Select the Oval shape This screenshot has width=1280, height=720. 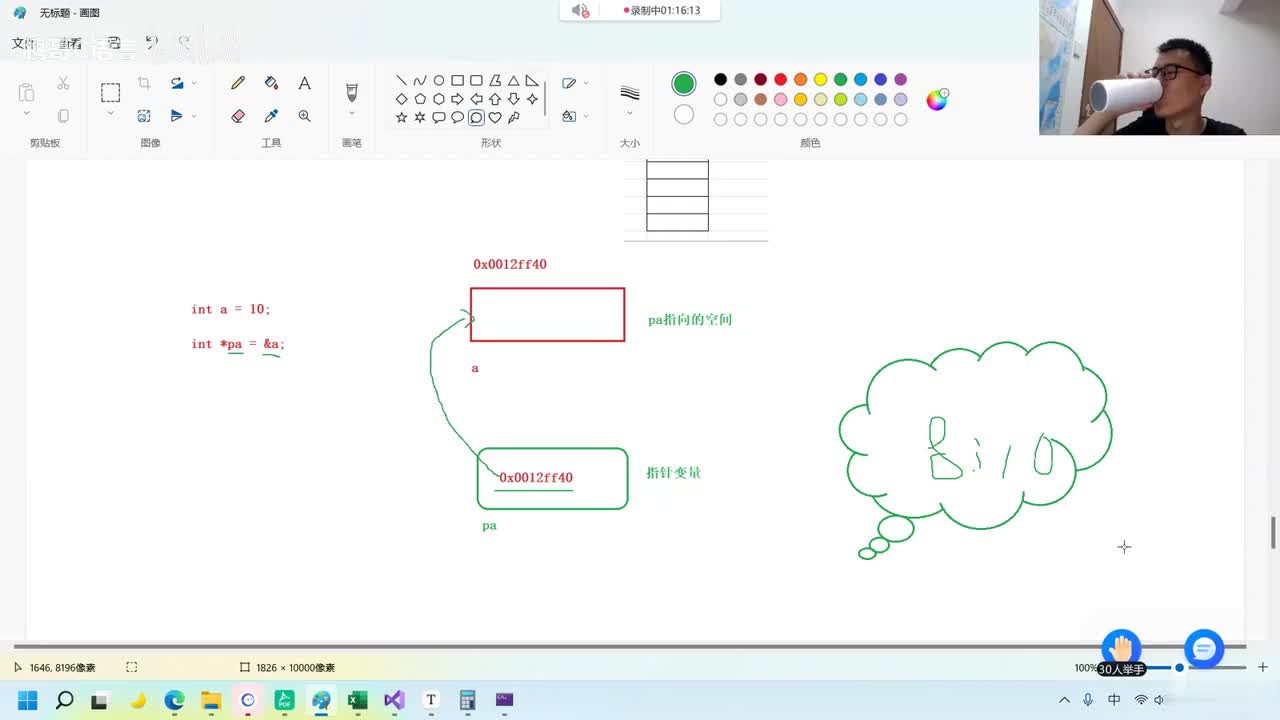click(x=439, y=81)
